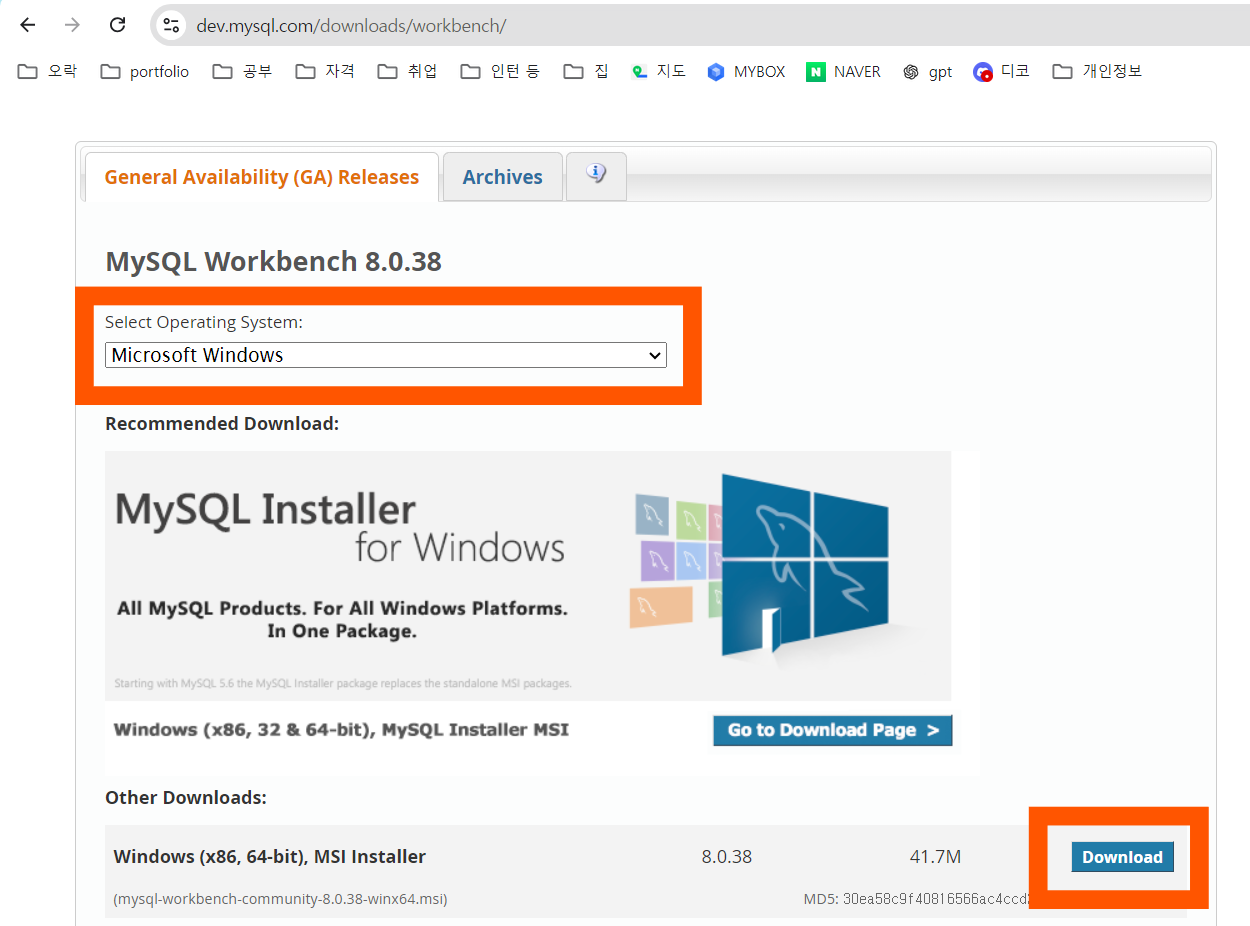This screenshot has width=1250, height=926.
Task: Click the MySQL Installer for Windows banner
Action: point(528,575)
